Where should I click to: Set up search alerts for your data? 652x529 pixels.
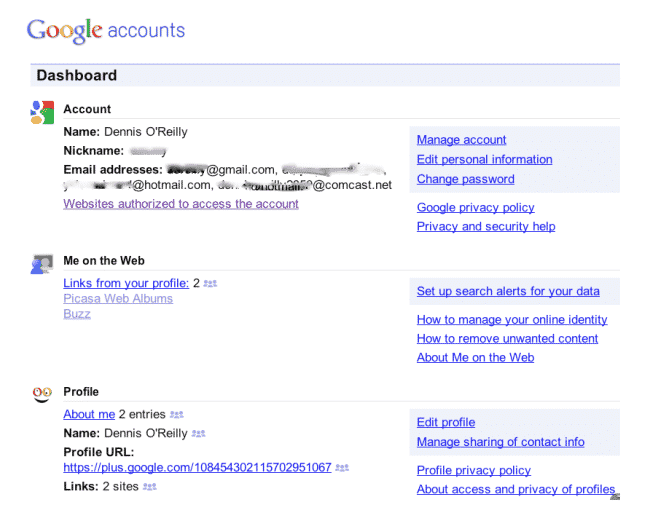pyautogui.click(x=508, y=291)
